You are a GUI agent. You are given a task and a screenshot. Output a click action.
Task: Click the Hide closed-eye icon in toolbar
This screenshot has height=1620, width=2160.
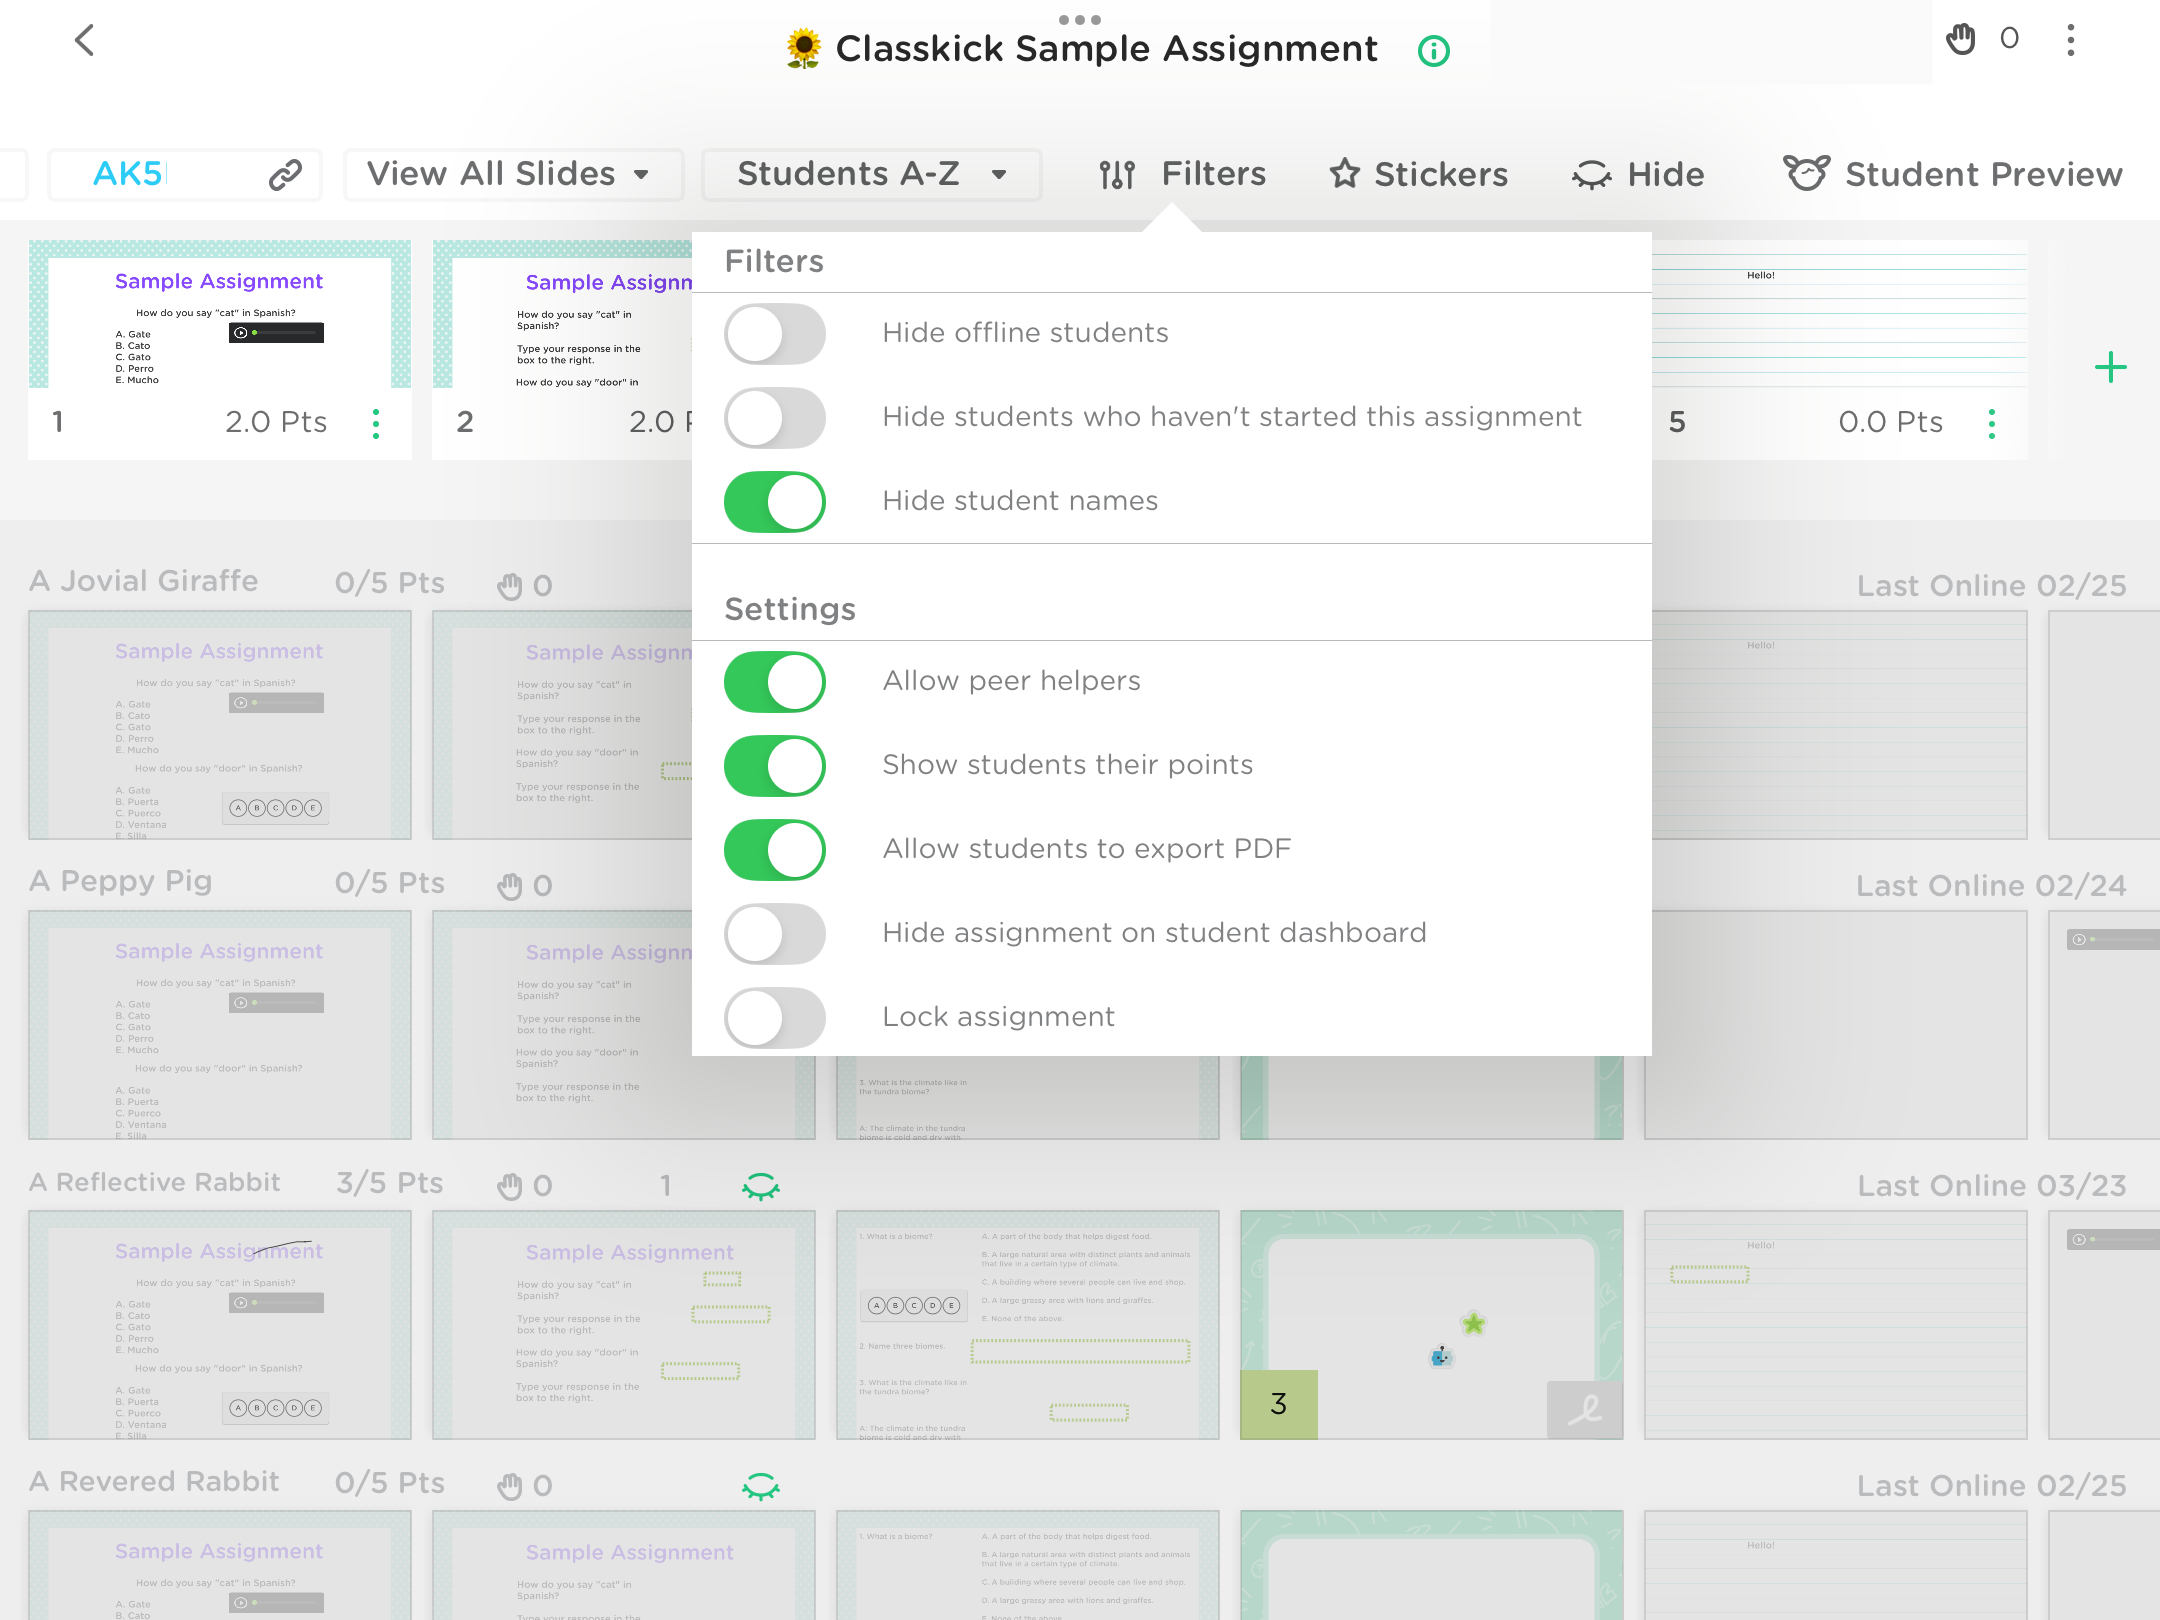click(1591, 175)
